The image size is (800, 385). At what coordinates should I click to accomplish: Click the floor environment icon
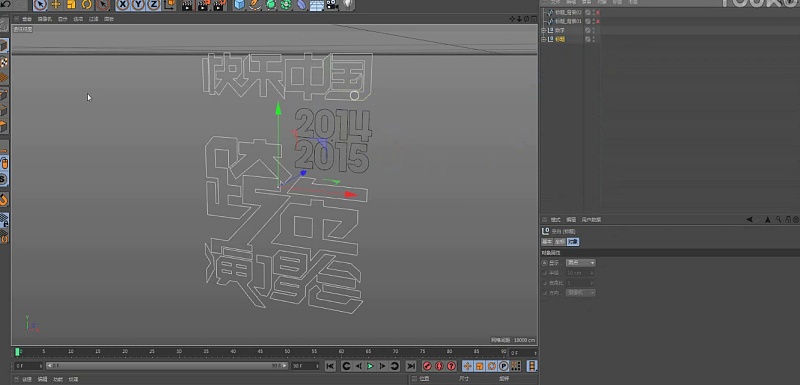(317, 5)
